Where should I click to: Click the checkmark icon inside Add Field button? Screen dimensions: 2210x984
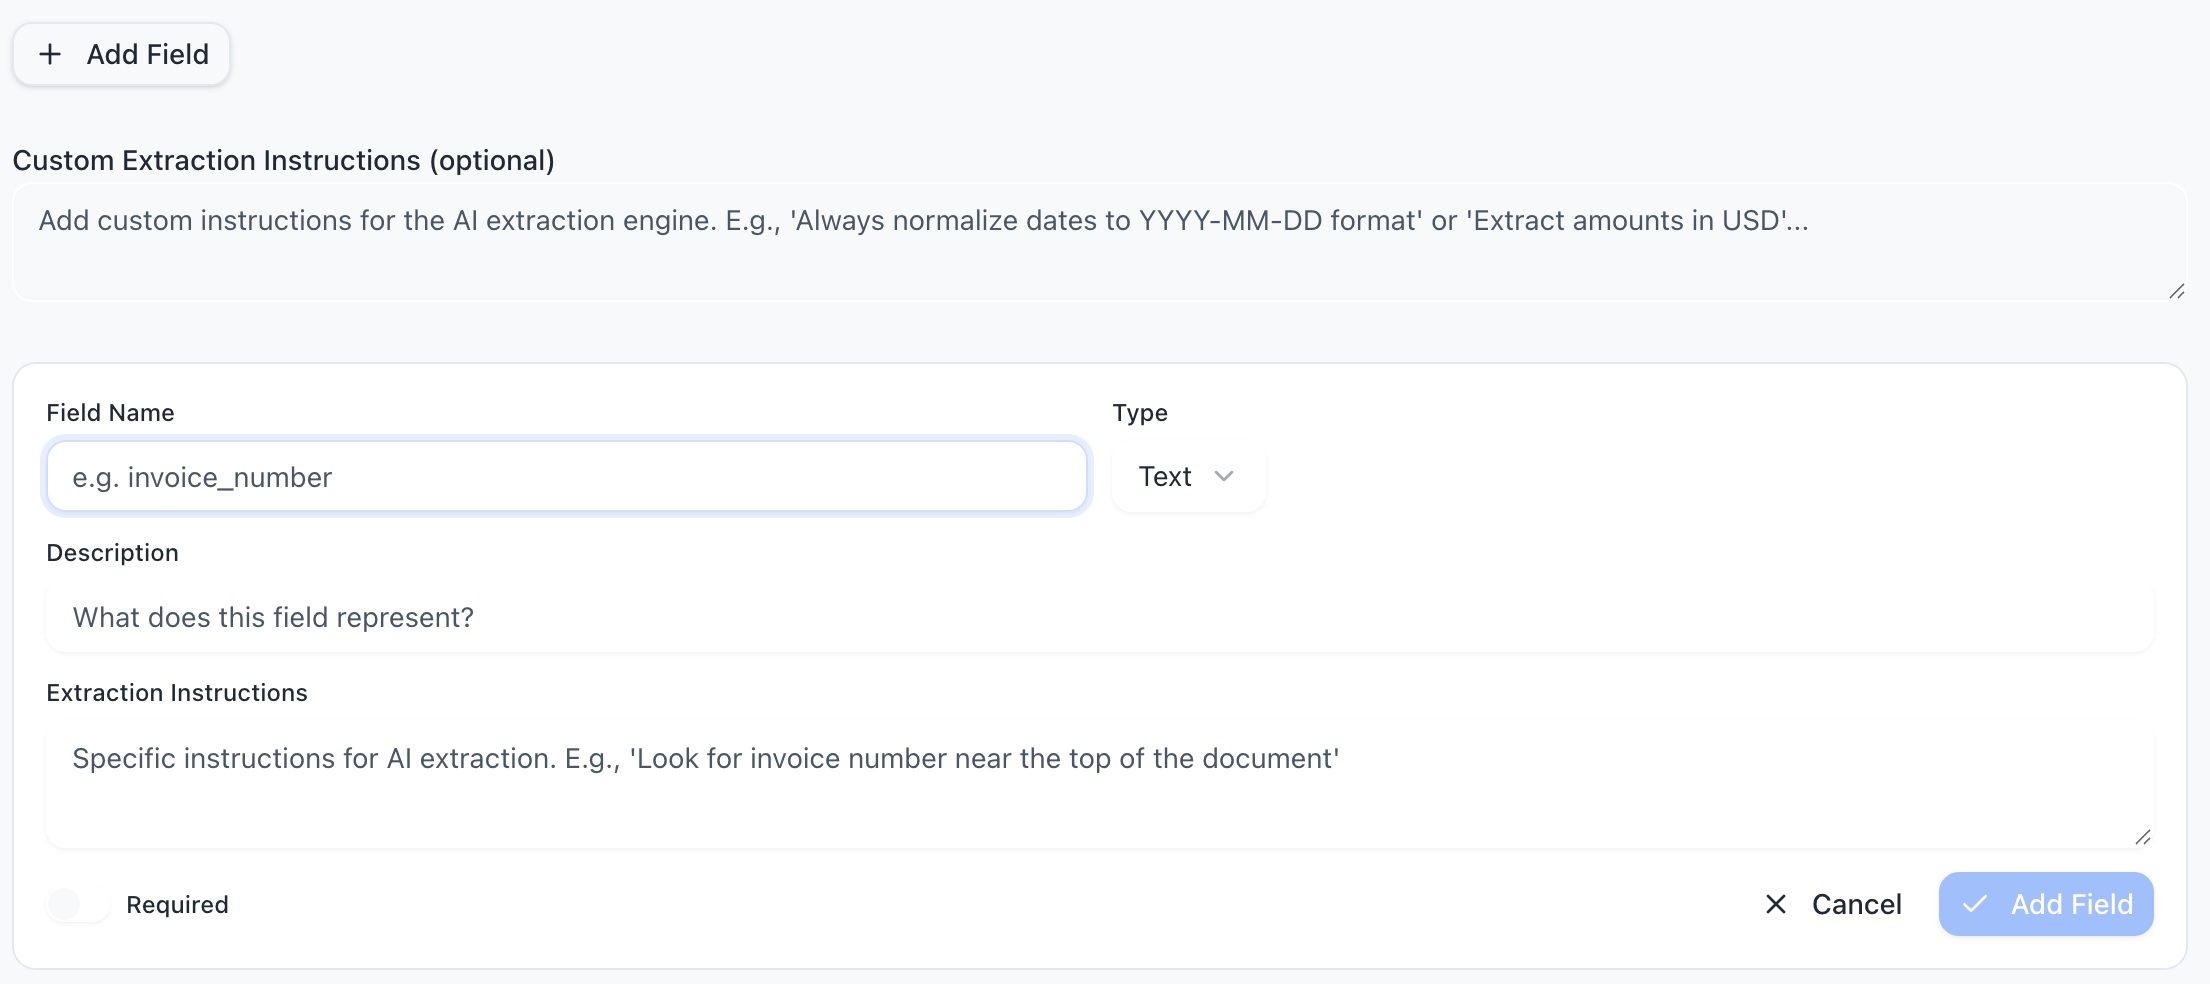[1975, 904]
